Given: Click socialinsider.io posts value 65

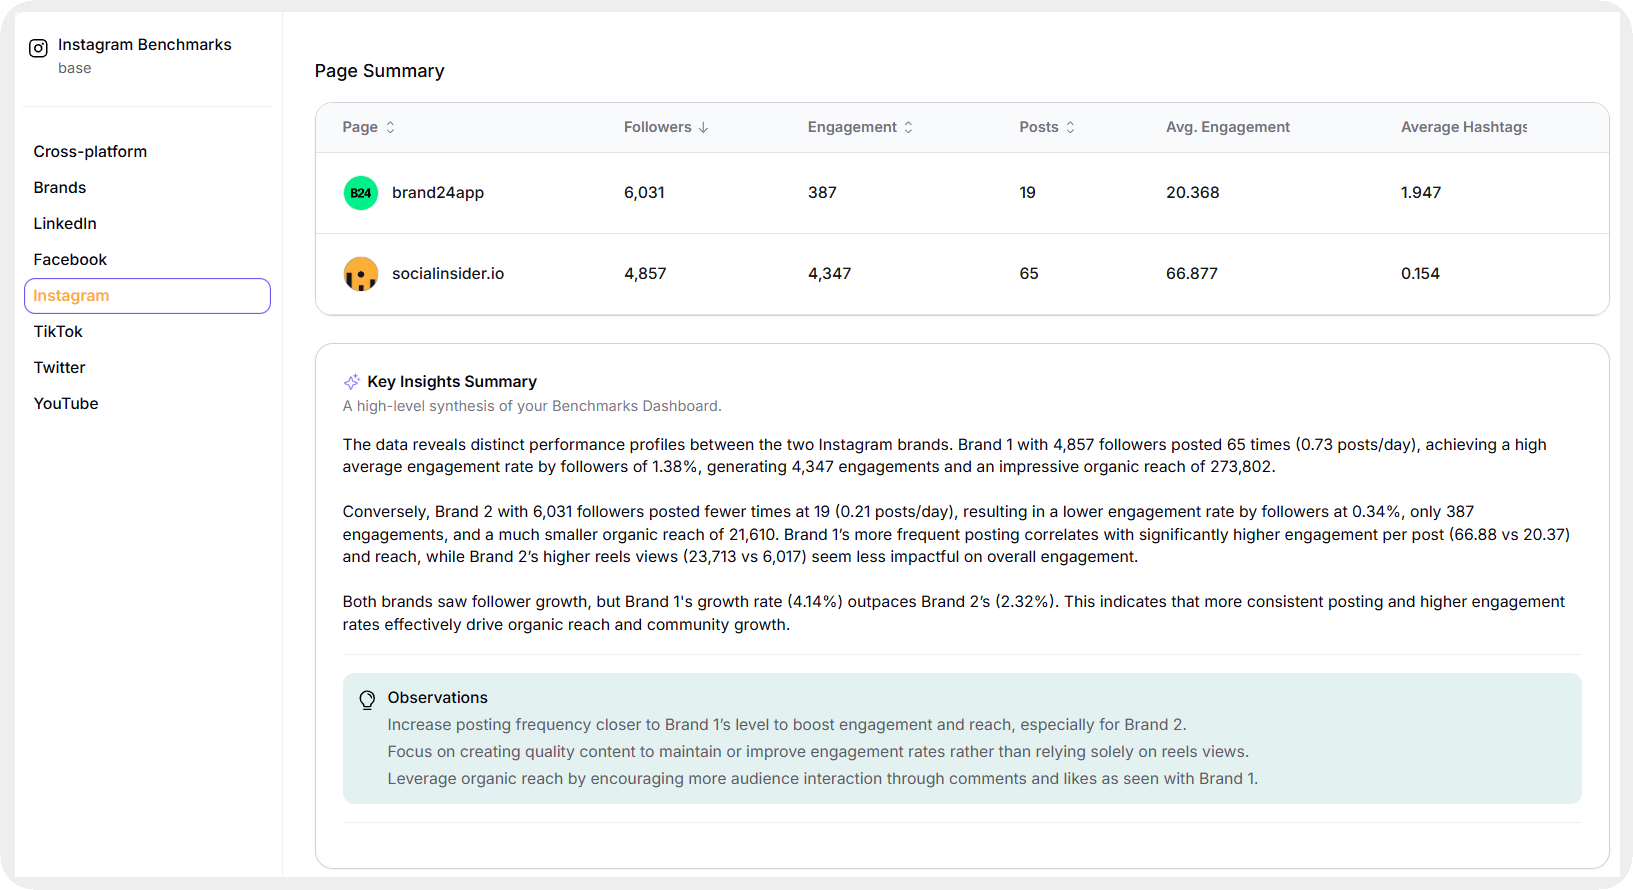Looking at the screenshot, I should click(1029, 274).
